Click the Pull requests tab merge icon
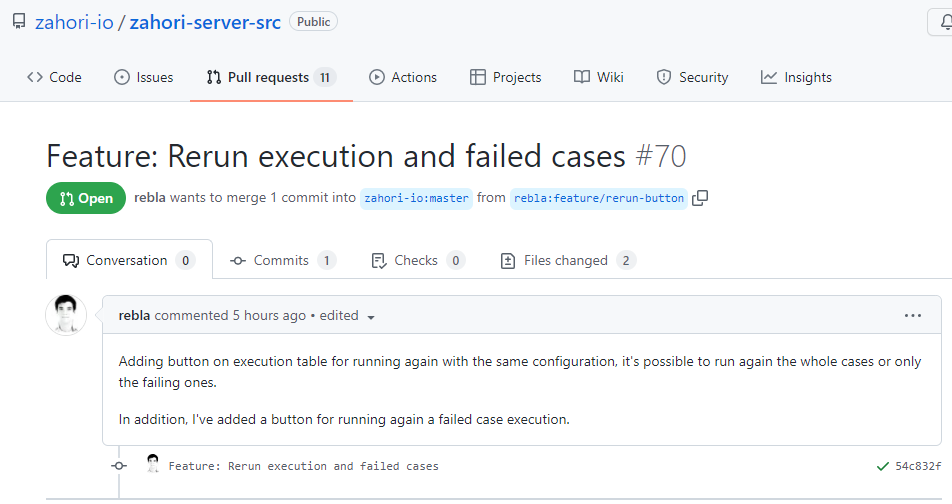This screenshot has height=504, width=952. coord(214,77)
